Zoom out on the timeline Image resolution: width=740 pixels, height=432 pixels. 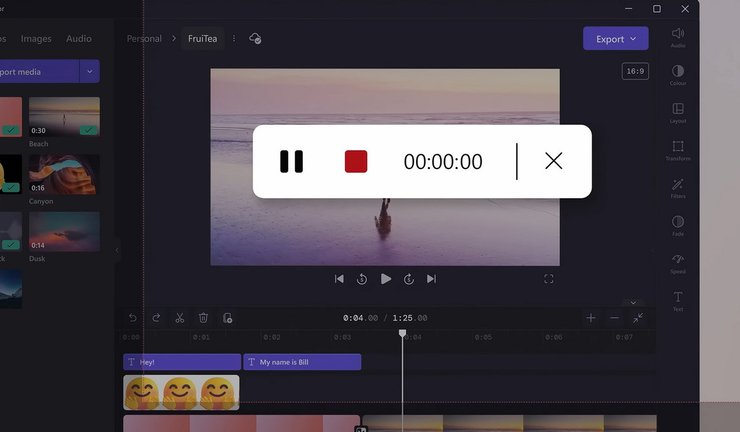coord(614,318)
